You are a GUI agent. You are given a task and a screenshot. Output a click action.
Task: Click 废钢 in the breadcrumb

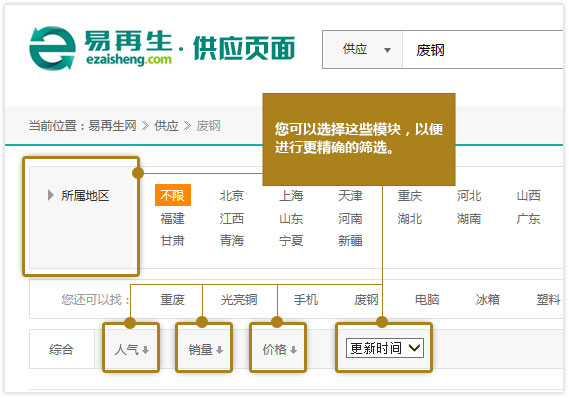208,126
